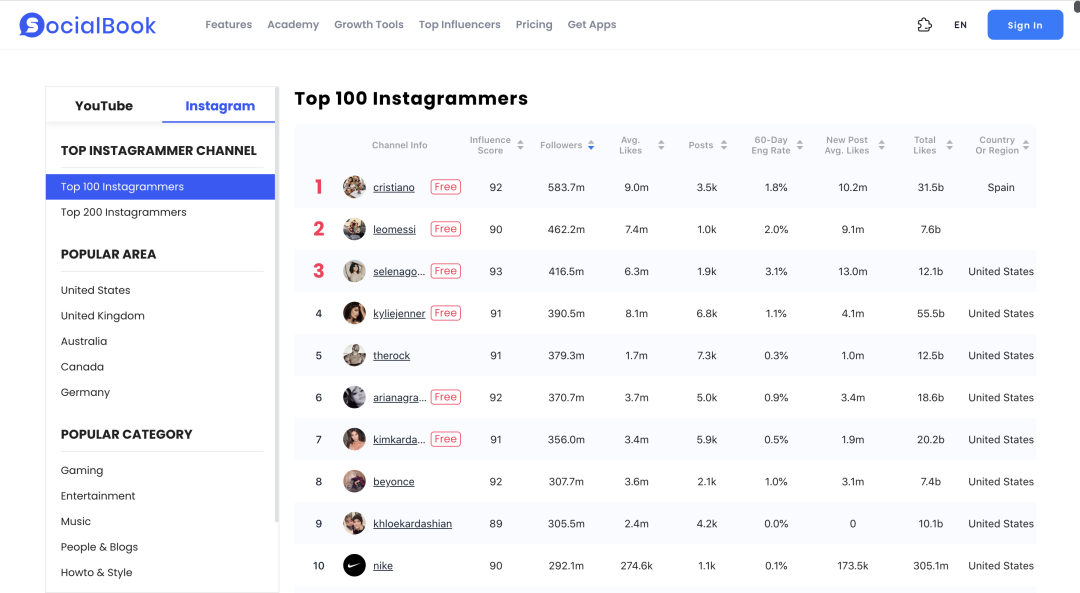The width and height of the screenshot is (1080, 593).
Task: Filter by Germany area
Action: (85, 392)
